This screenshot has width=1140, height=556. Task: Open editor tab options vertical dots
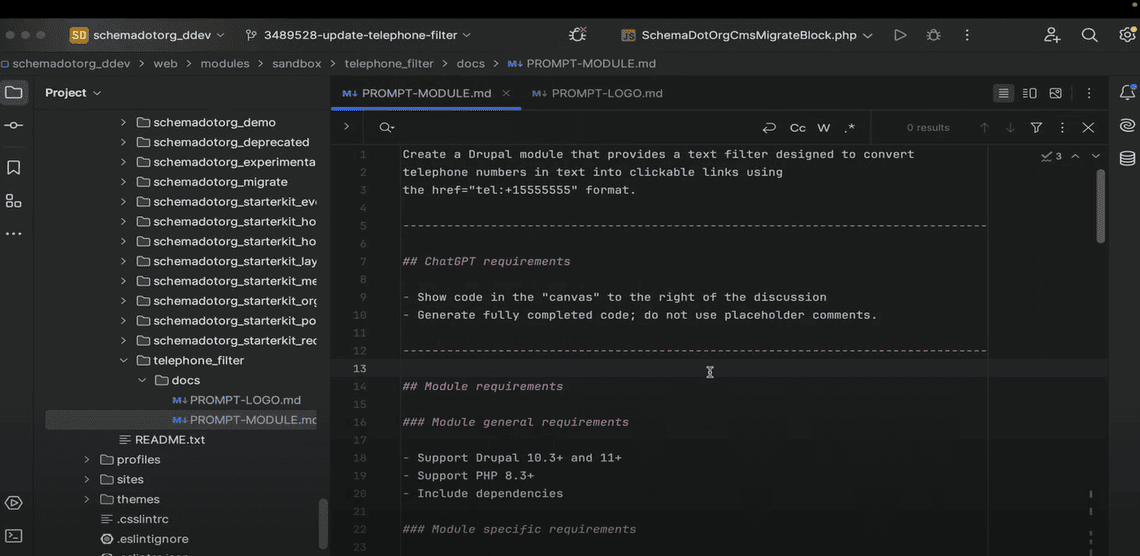click(x=1089, y=93)
